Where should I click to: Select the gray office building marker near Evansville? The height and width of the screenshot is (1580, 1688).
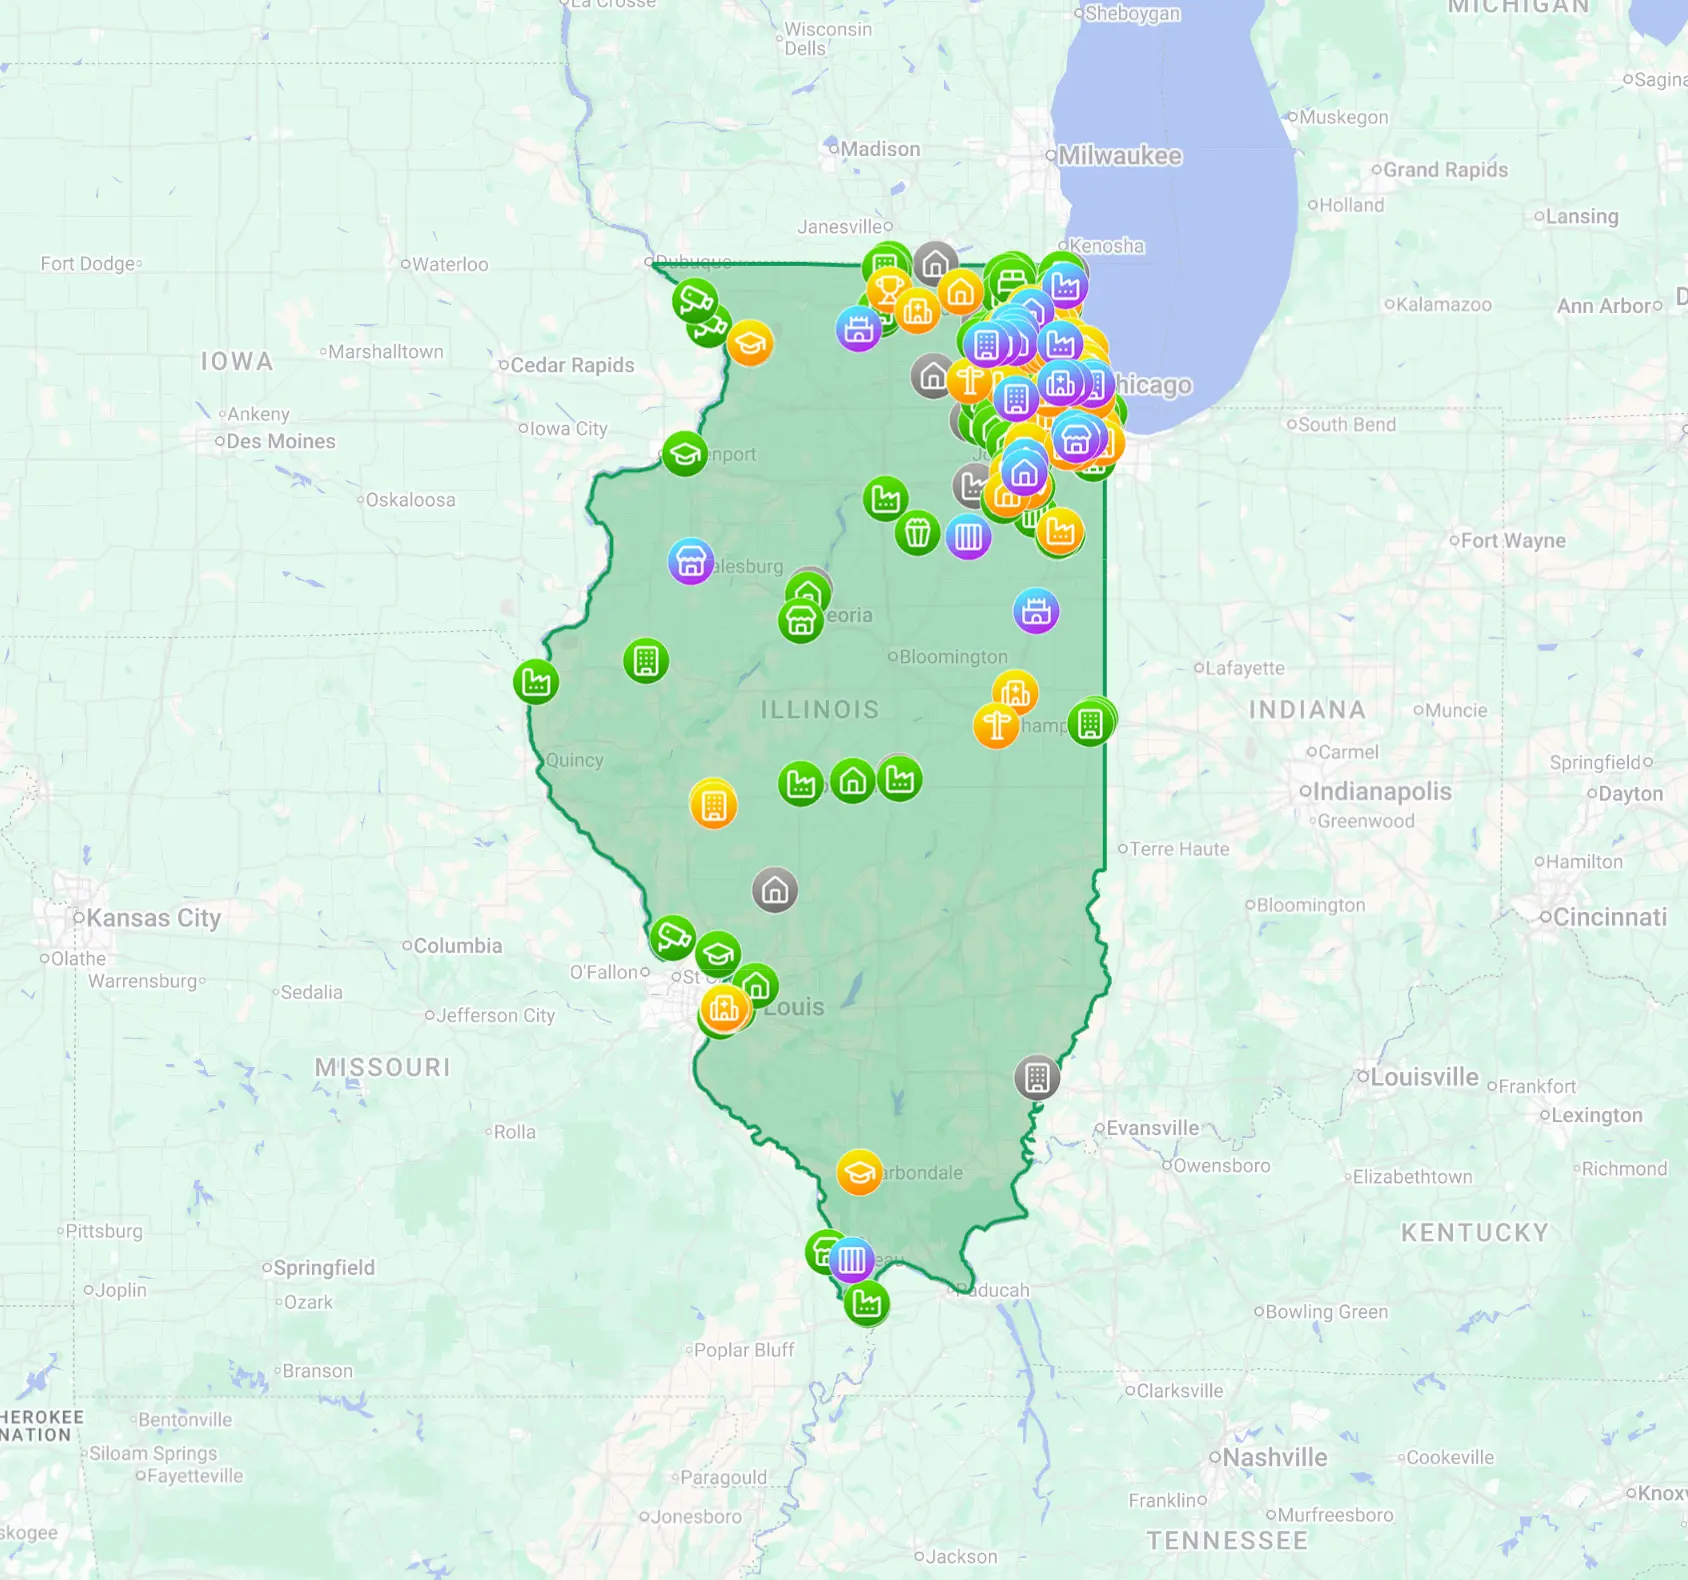pos(1037,1078)
